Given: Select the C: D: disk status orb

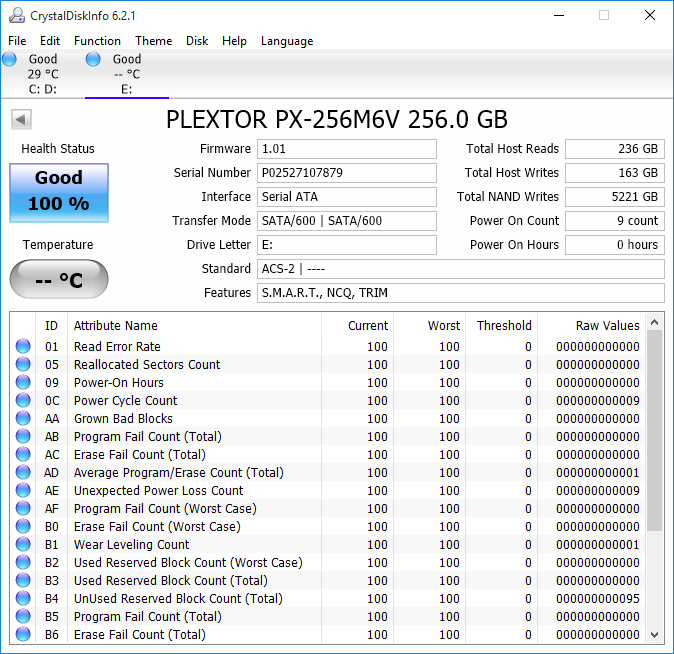Looking at the screenshot, I should tap(10, 59).
